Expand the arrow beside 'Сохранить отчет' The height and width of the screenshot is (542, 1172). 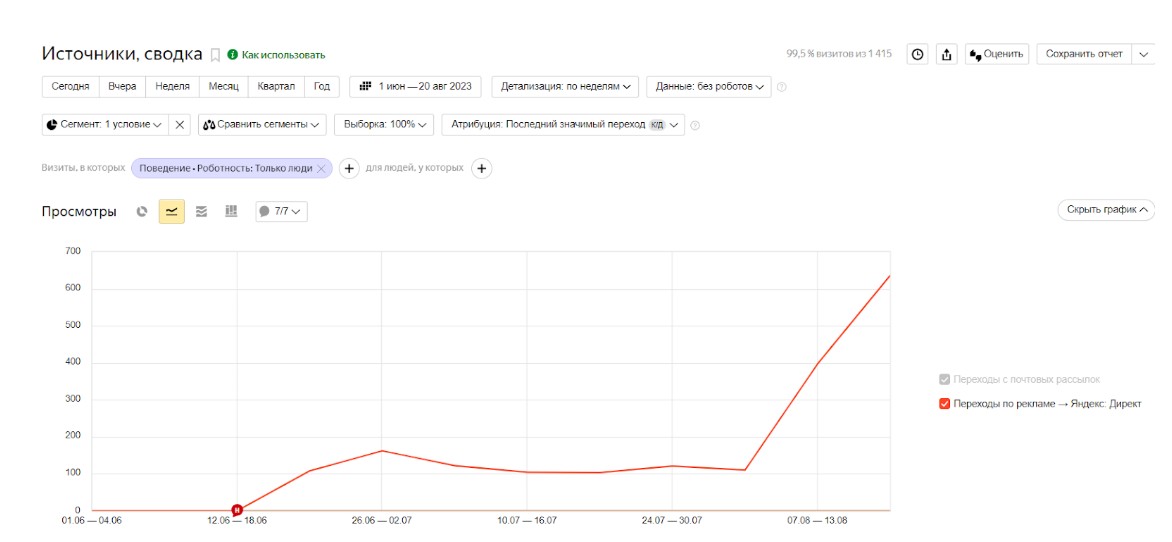pyautogui.click(x=1144, y=54)
